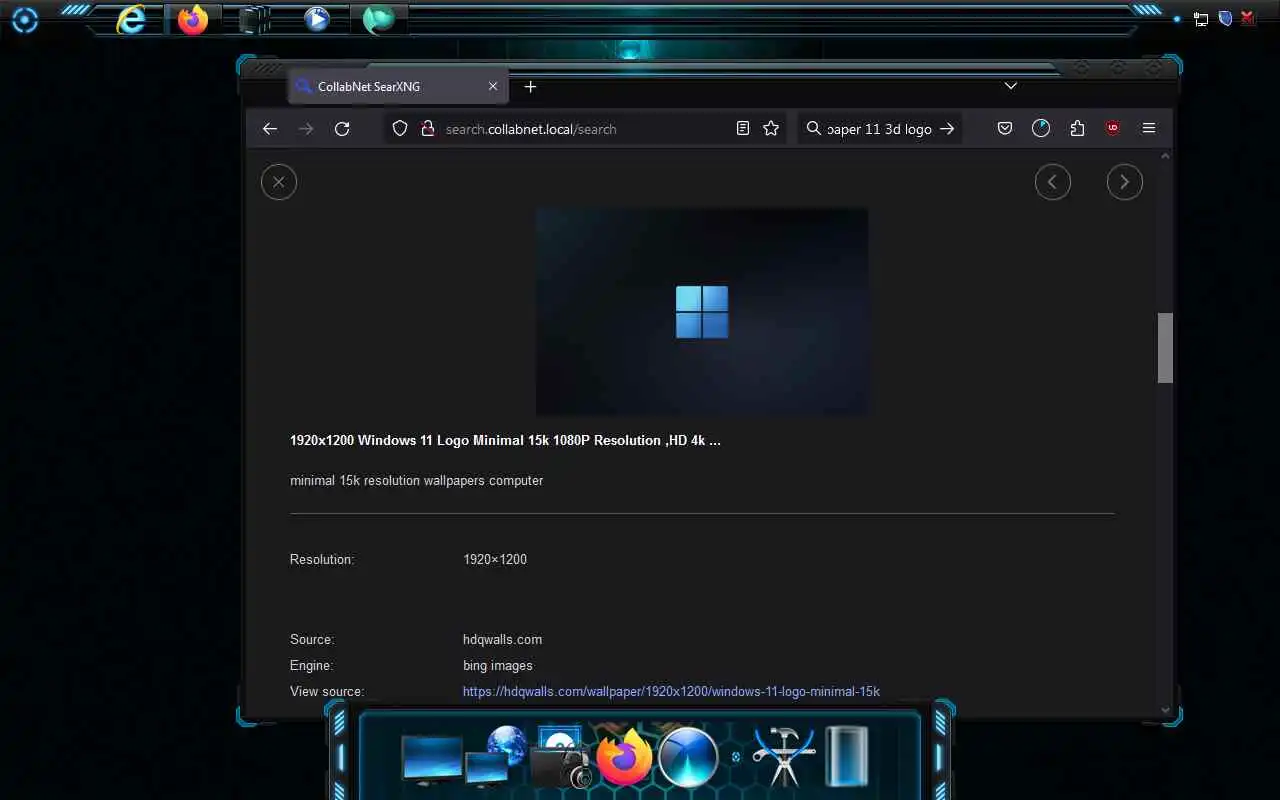This screenshot has height=800, width=1280.
Task: Open the media player icon in top taskbar
Action: tap(317, 19)
